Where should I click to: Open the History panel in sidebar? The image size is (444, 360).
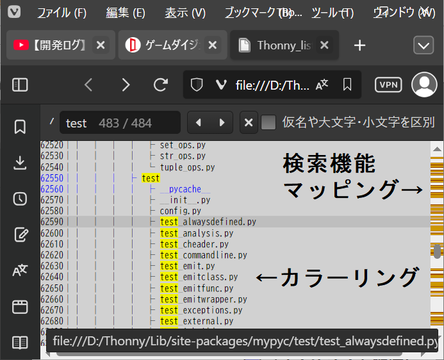point(20,199)
